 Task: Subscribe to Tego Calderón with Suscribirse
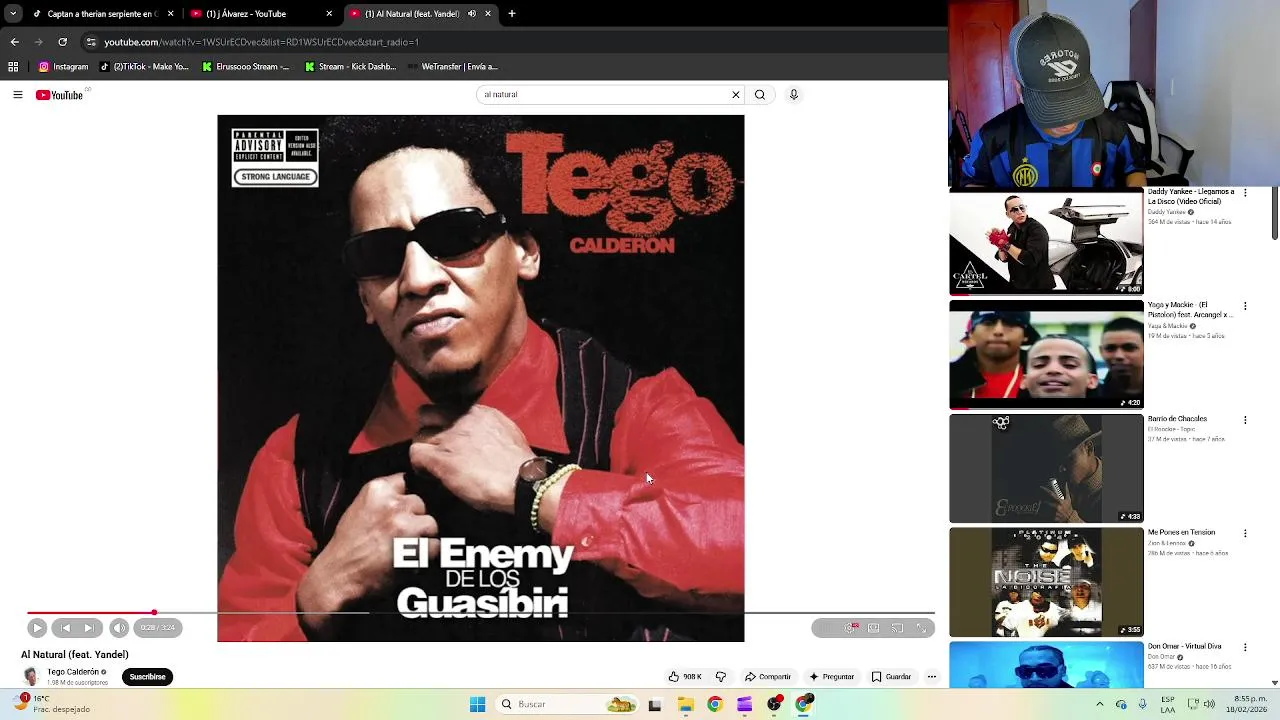(147, 677)
